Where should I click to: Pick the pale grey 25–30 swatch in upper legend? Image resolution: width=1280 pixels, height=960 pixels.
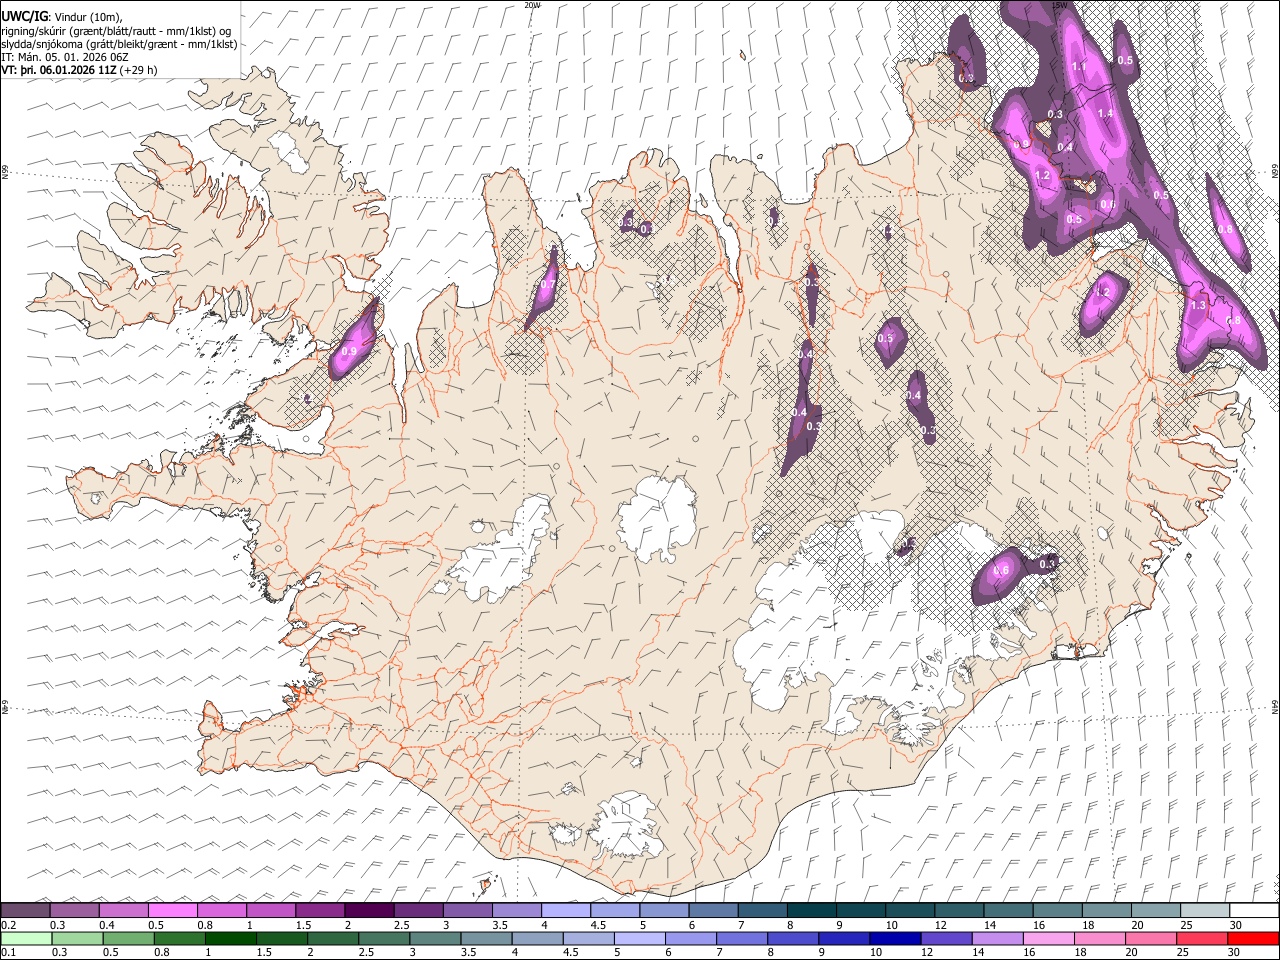[1206, 911]
